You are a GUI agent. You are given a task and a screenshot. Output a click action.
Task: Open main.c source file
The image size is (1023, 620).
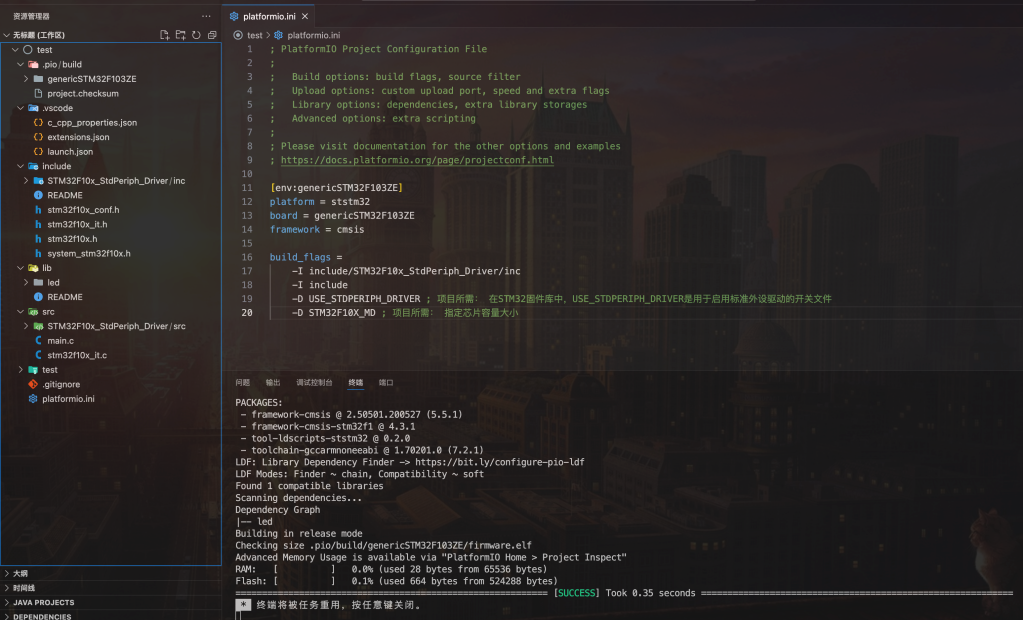pos(60,341)
